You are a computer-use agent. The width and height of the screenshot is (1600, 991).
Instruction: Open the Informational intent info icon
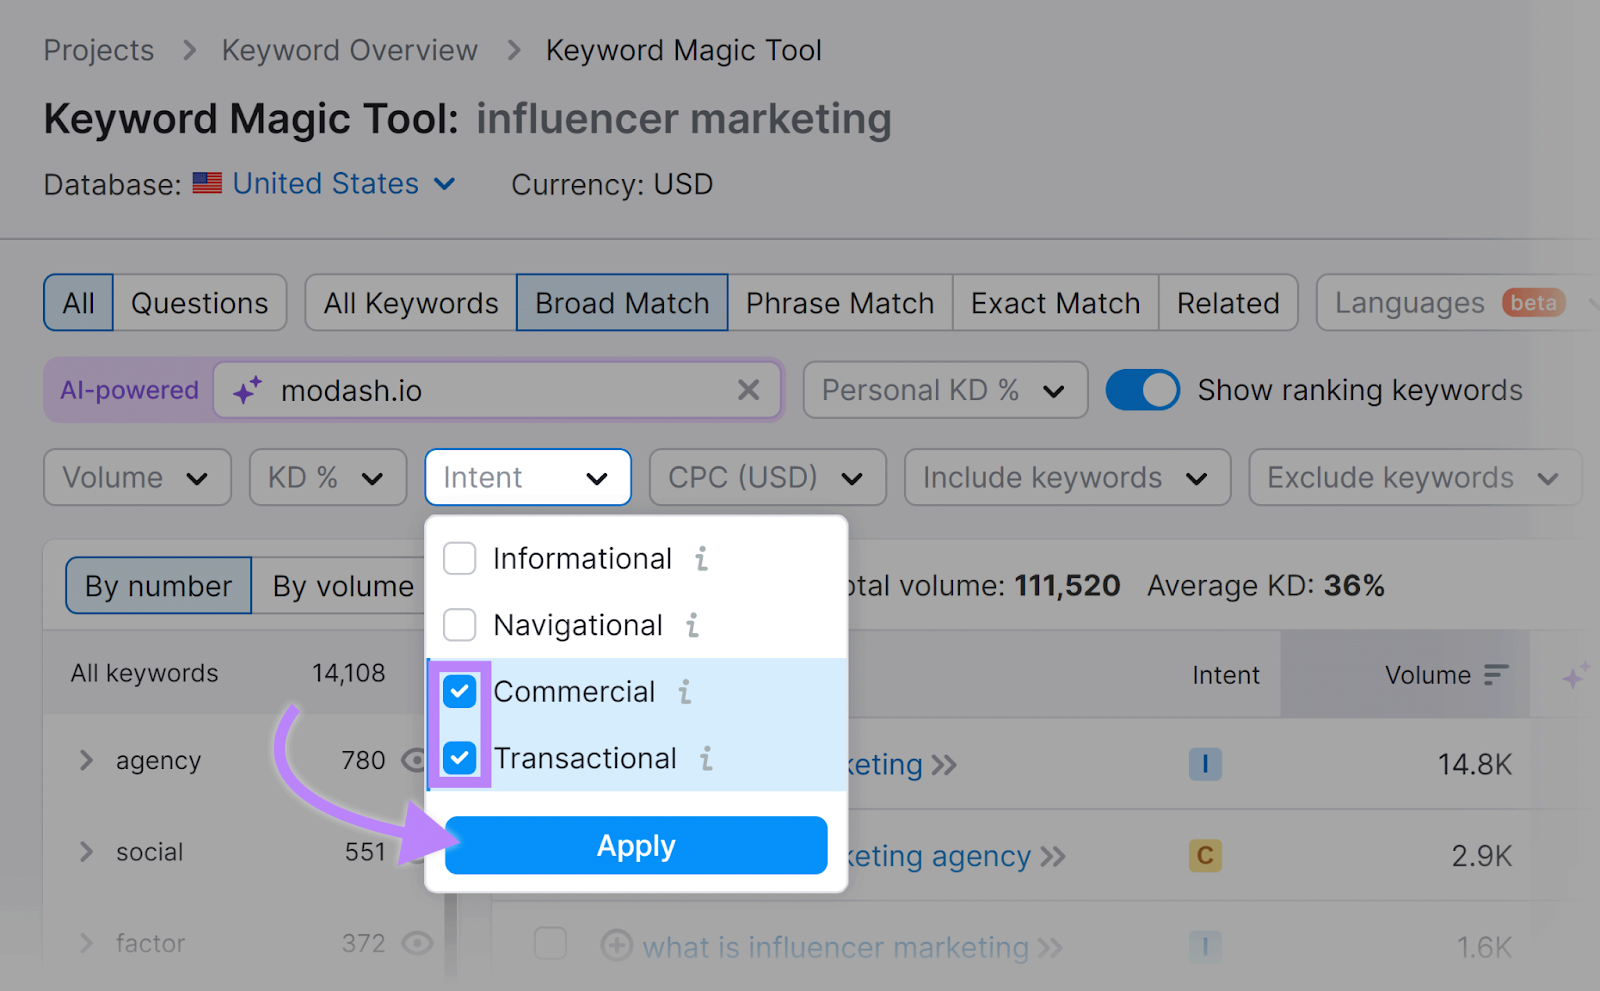coord(702,559)
